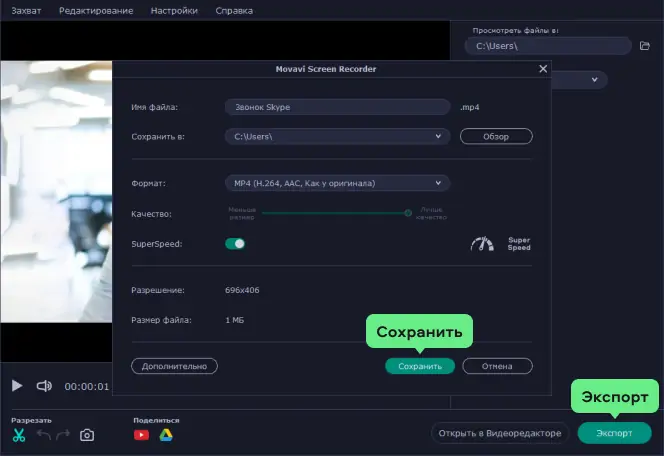Click the SuperSpeed speedometer icon
Viewport: 664px width, 456px height.
click(x=482, y=244)
